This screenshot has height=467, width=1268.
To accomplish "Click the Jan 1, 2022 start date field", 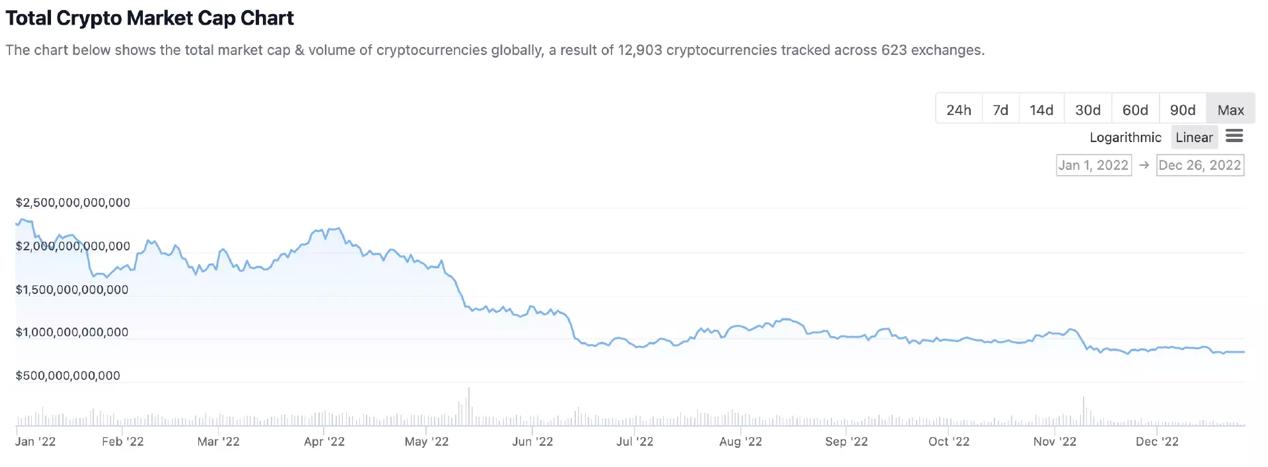I will [x=1094, y=165].
